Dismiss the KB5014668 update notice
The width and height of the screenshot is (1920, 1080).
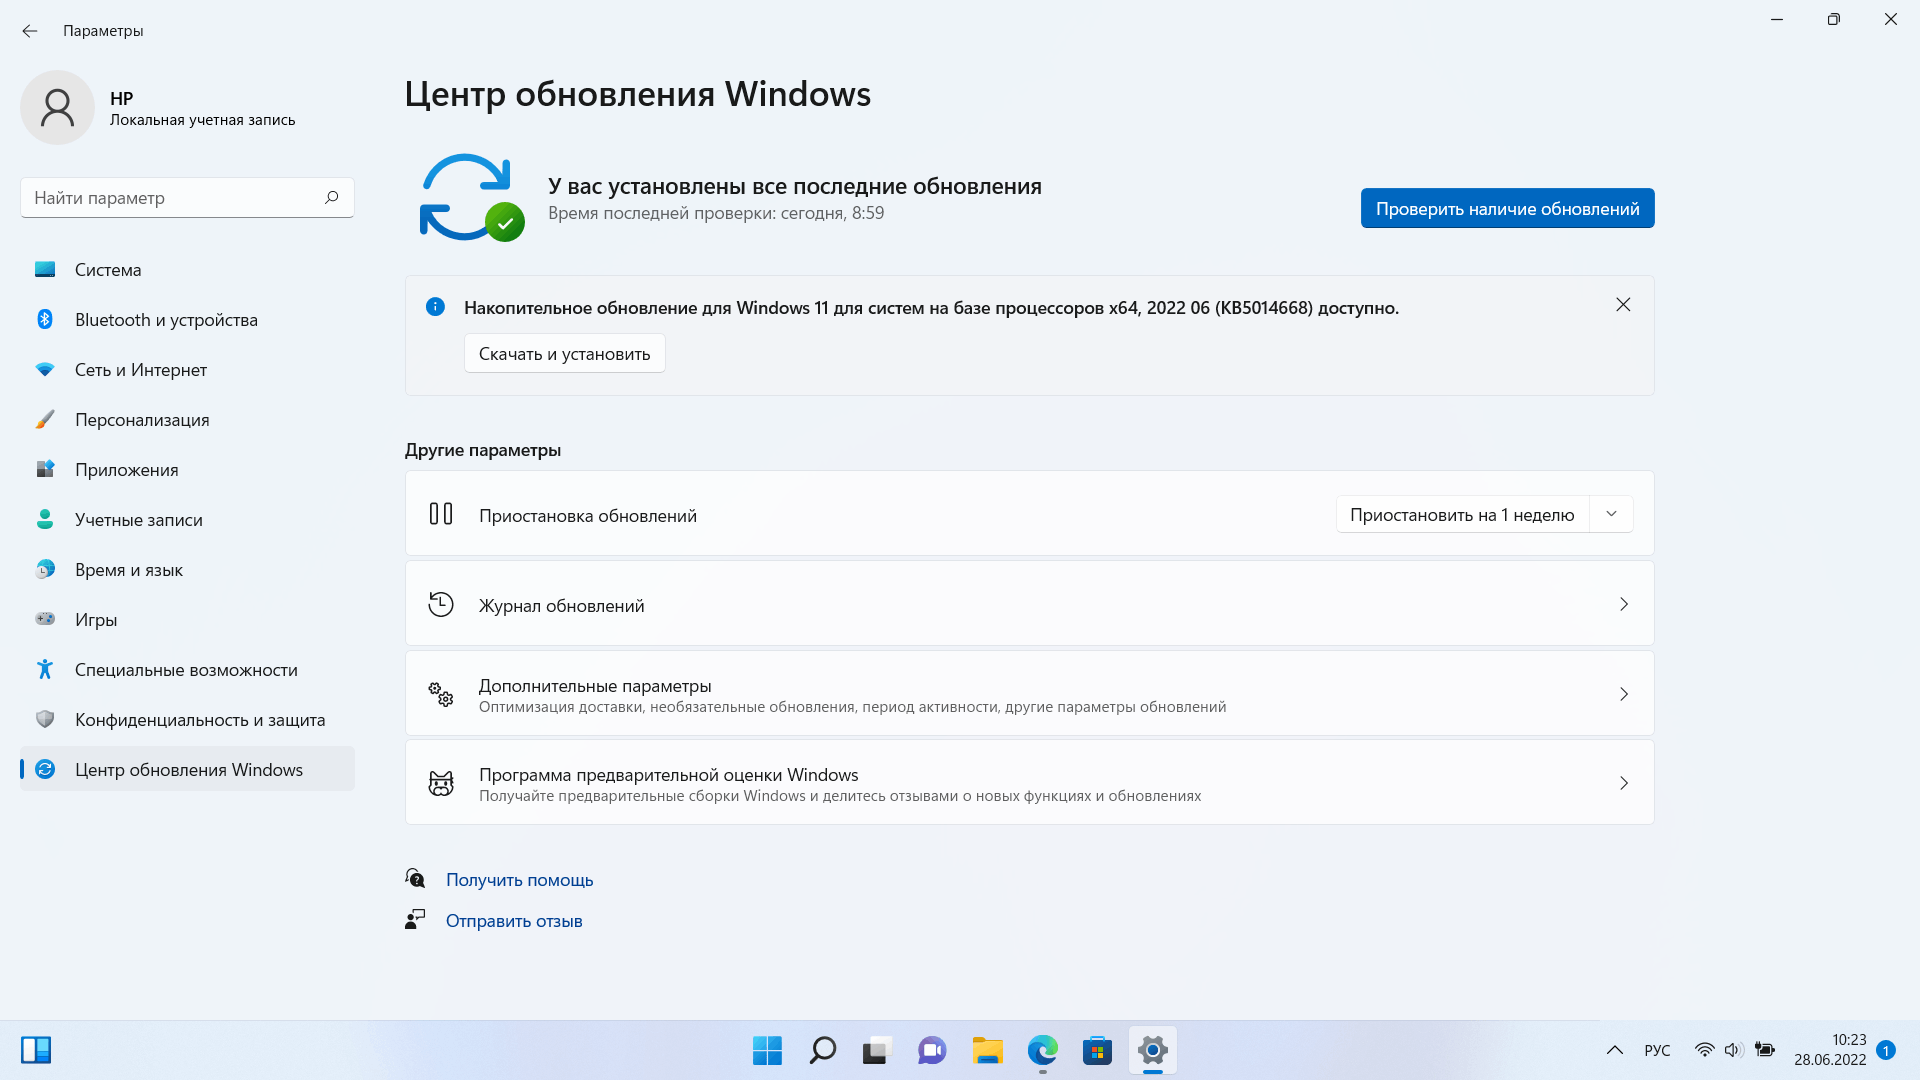coord(1623,305)
